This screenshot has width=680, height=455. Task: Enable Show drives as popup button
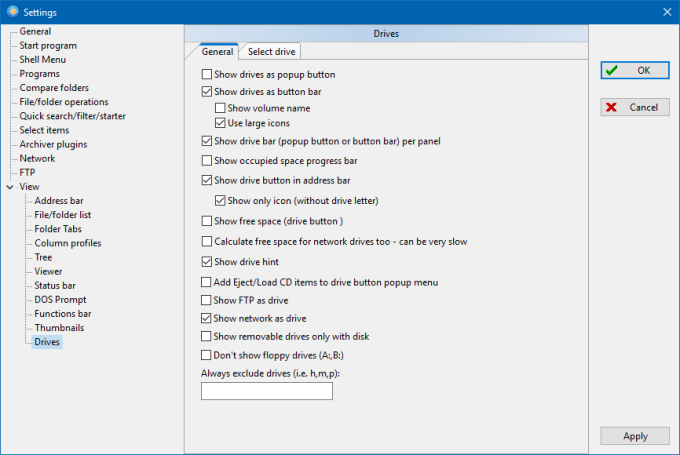(x=207, y=74)
